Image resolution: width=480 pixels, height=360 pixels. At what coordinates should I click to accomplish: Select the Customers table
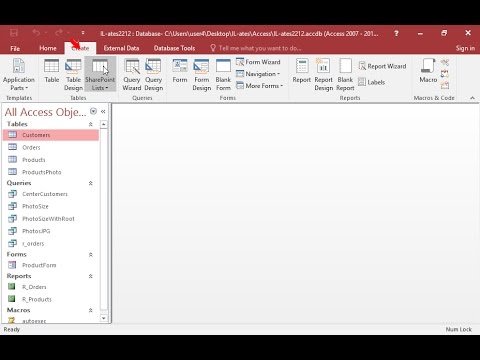51,135
